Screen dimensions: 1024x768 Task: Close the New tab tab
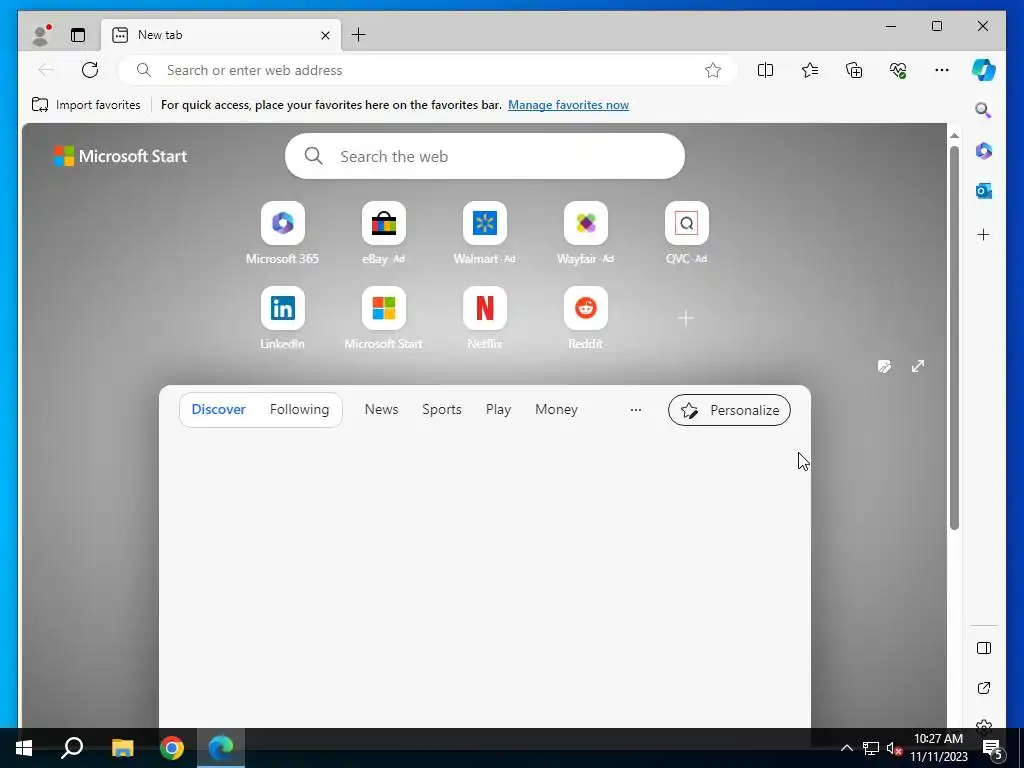325,35
